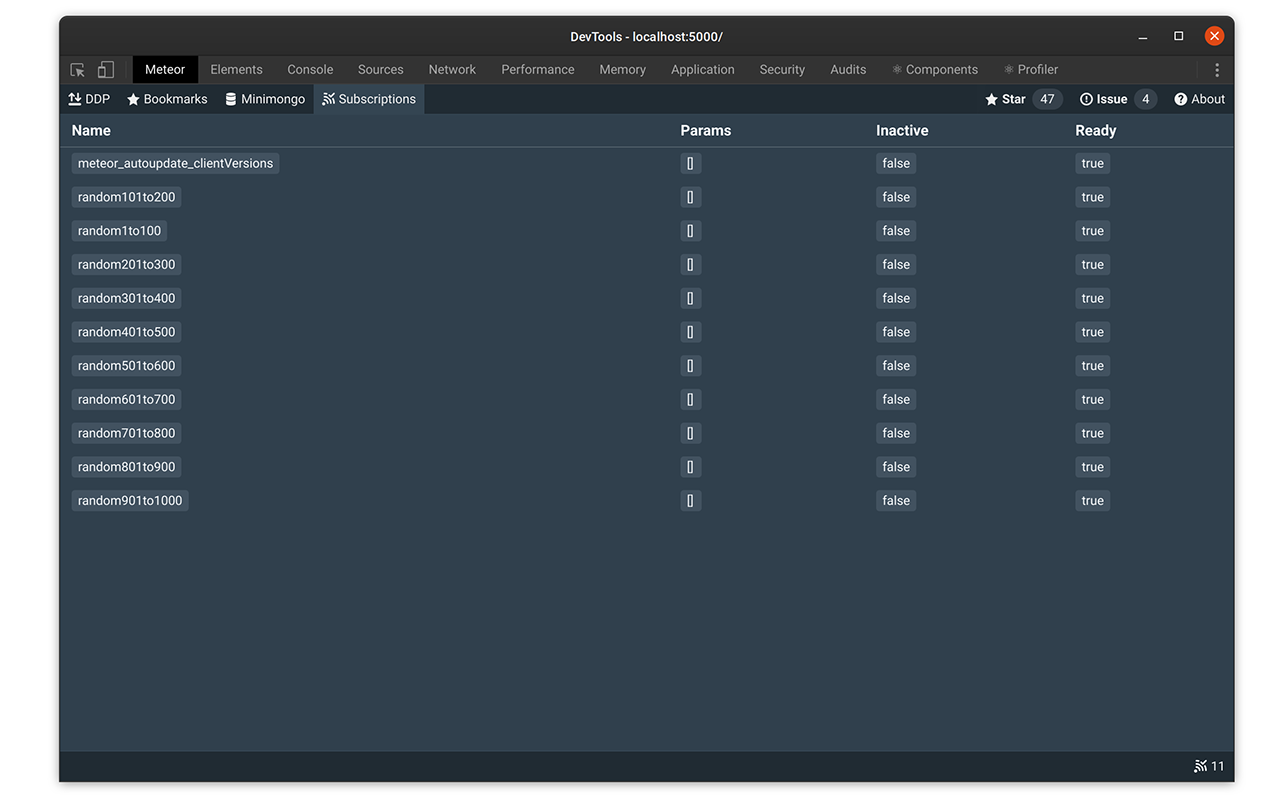Click the ready true value for random701to800
The width and height of the screenshot is (1280, 800).
tap(1092, 433)
